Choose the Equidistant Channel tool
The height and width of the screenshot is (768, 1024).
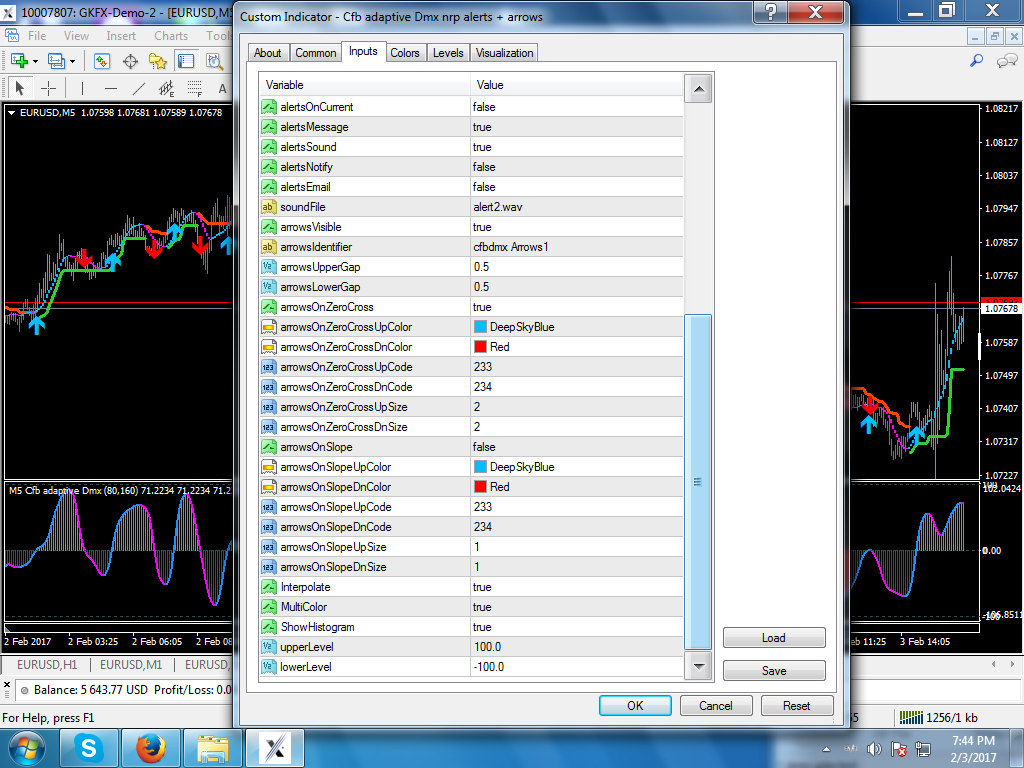[167, 88]
